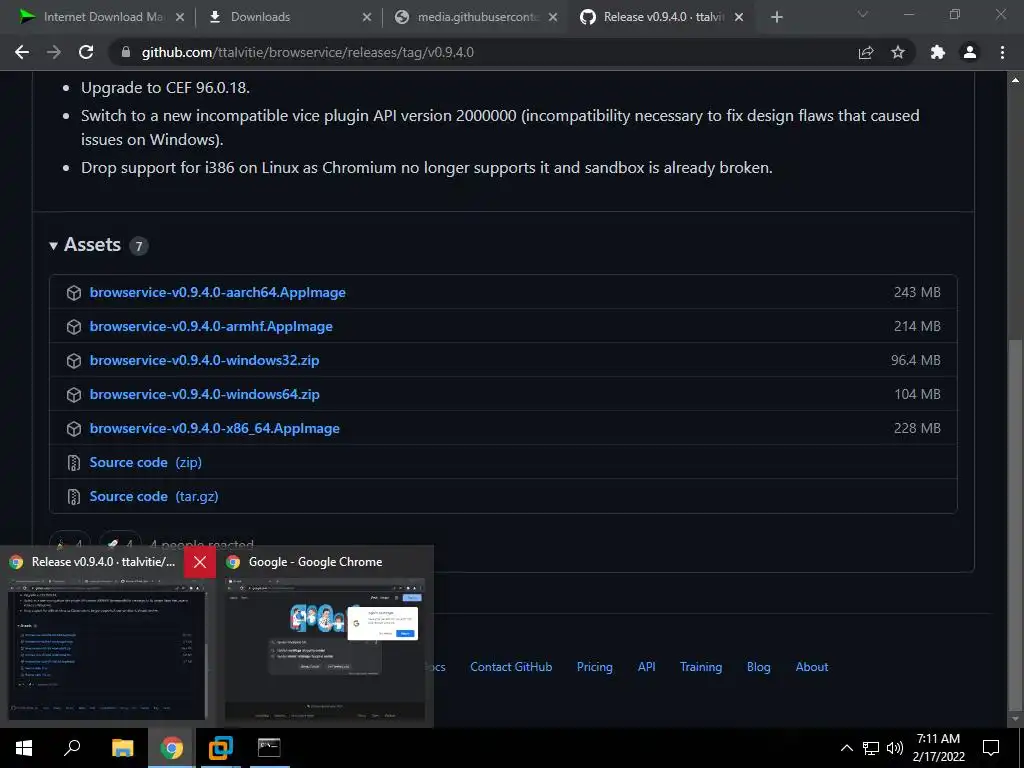The image size is (1024, 768).
Task: Reload the GitHub release page
Action: click(x=86, y=52)
